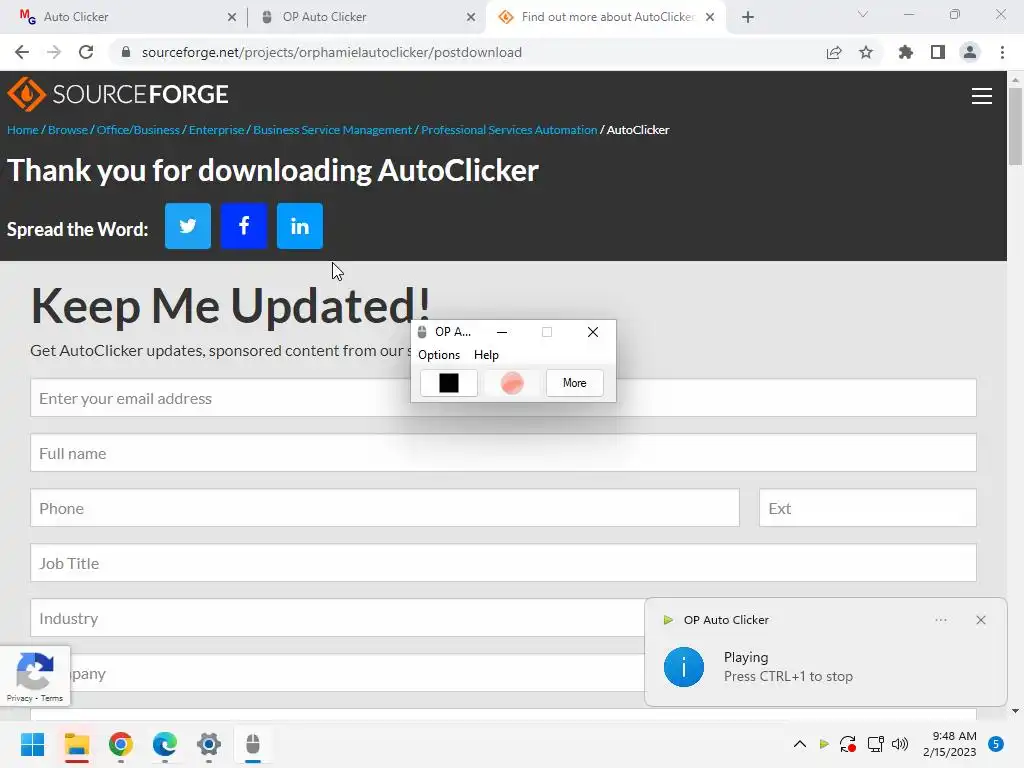Open the SourceForge hamburger menu
Viewport: 1024px width, 768px height.
[x=982, y=96]
